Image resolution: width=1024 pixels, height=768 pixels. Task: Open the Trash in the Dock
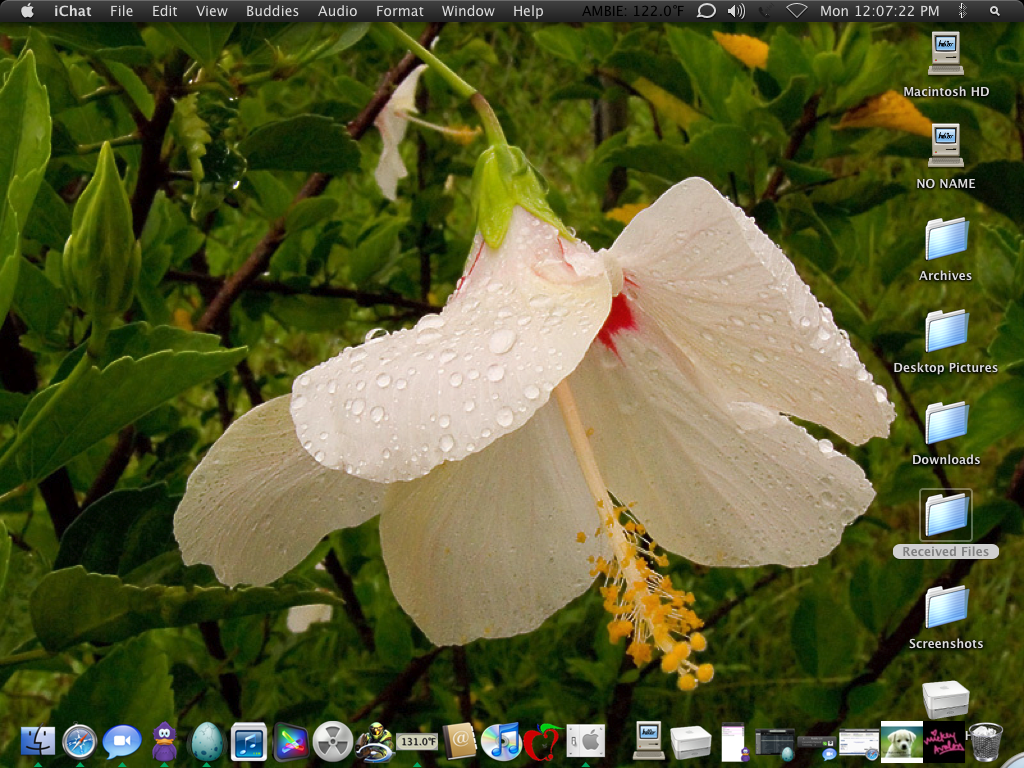(x=986, y=741)
